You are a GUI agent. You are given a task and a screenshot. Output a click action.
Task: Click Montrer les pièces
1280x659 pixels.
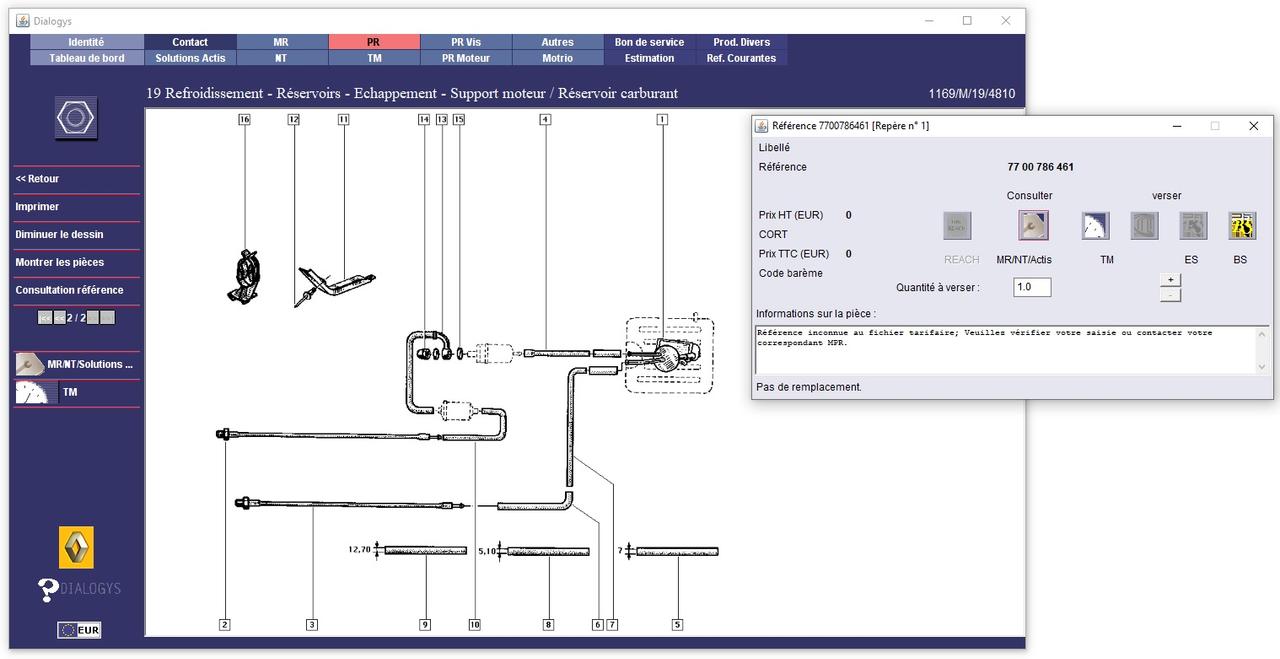(x=59, y=263)
